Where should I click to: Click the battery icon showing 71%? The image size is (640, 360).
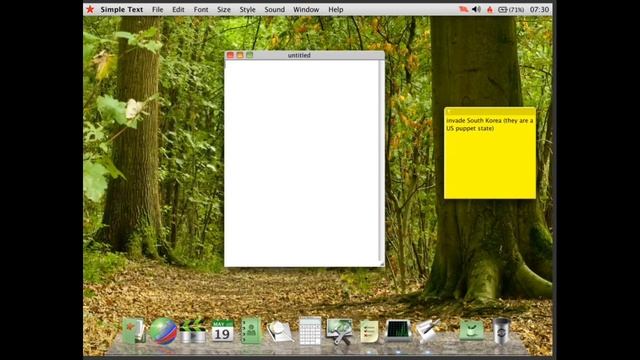[511, 9]
